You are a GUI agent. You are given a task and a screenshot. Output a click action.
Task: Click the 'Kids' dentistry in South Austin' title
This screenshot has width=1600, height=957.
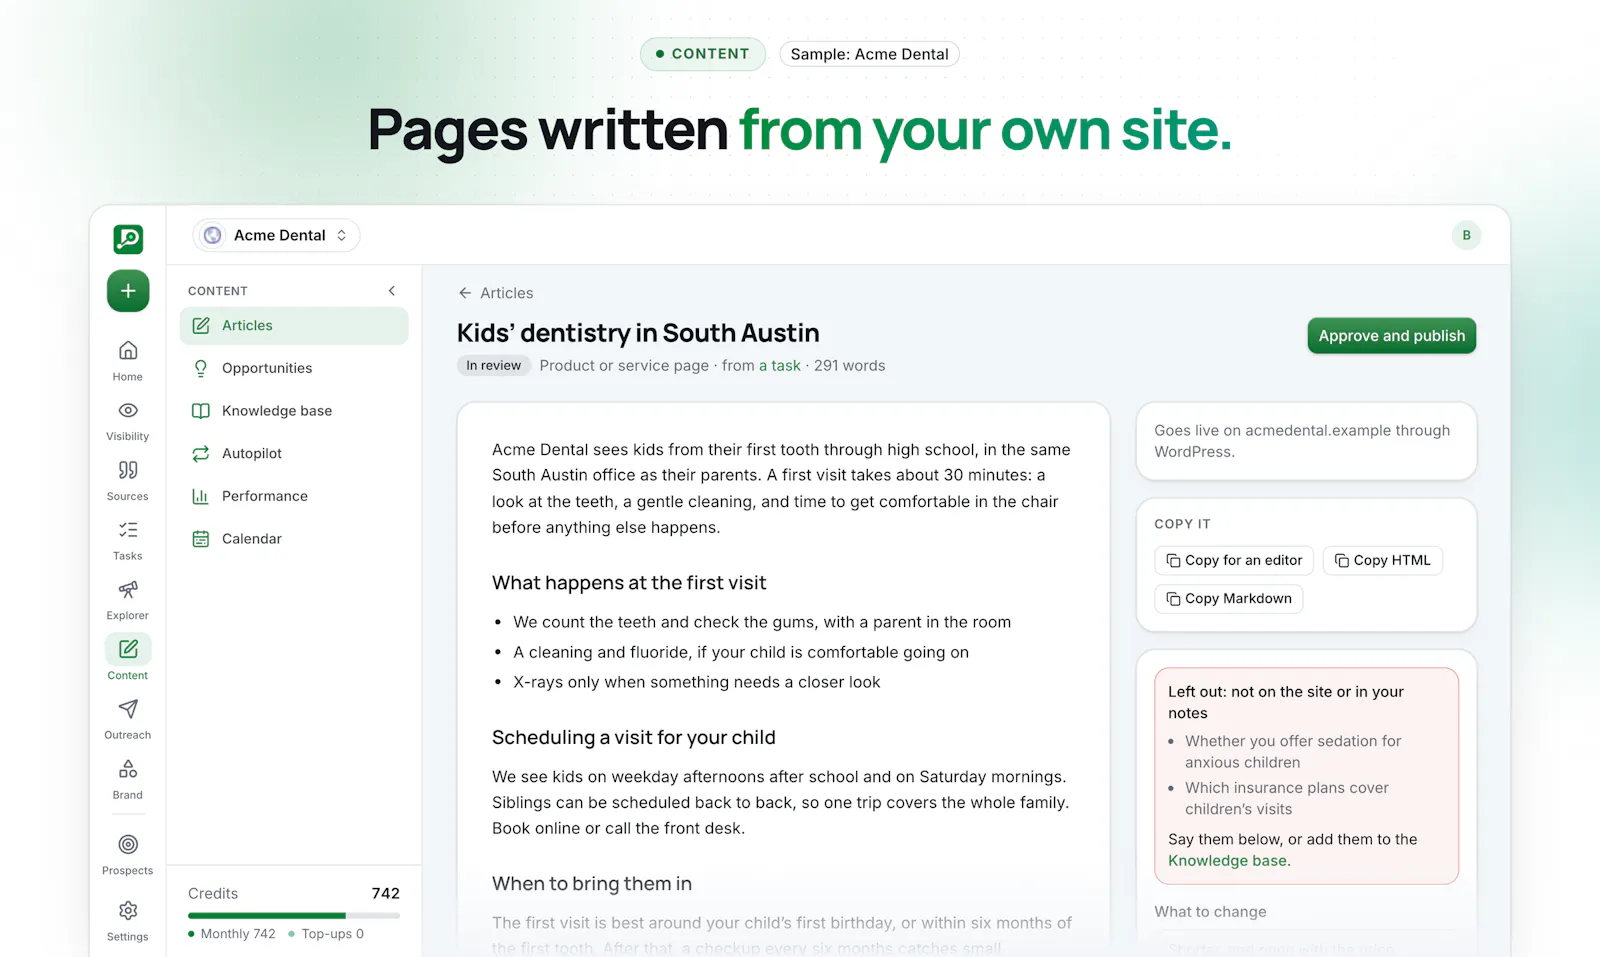click(638, 333)
